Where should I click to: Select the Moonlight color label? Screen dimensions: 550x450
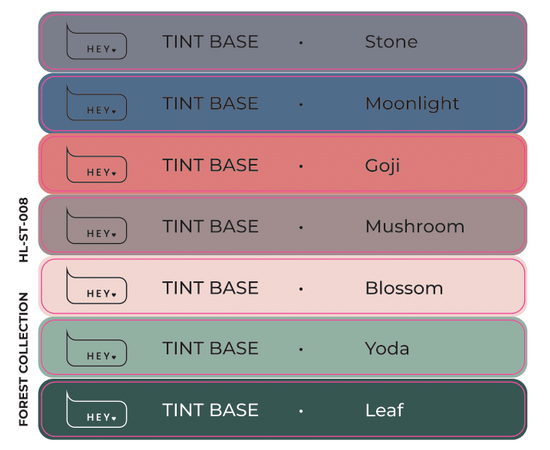[412, 104]
